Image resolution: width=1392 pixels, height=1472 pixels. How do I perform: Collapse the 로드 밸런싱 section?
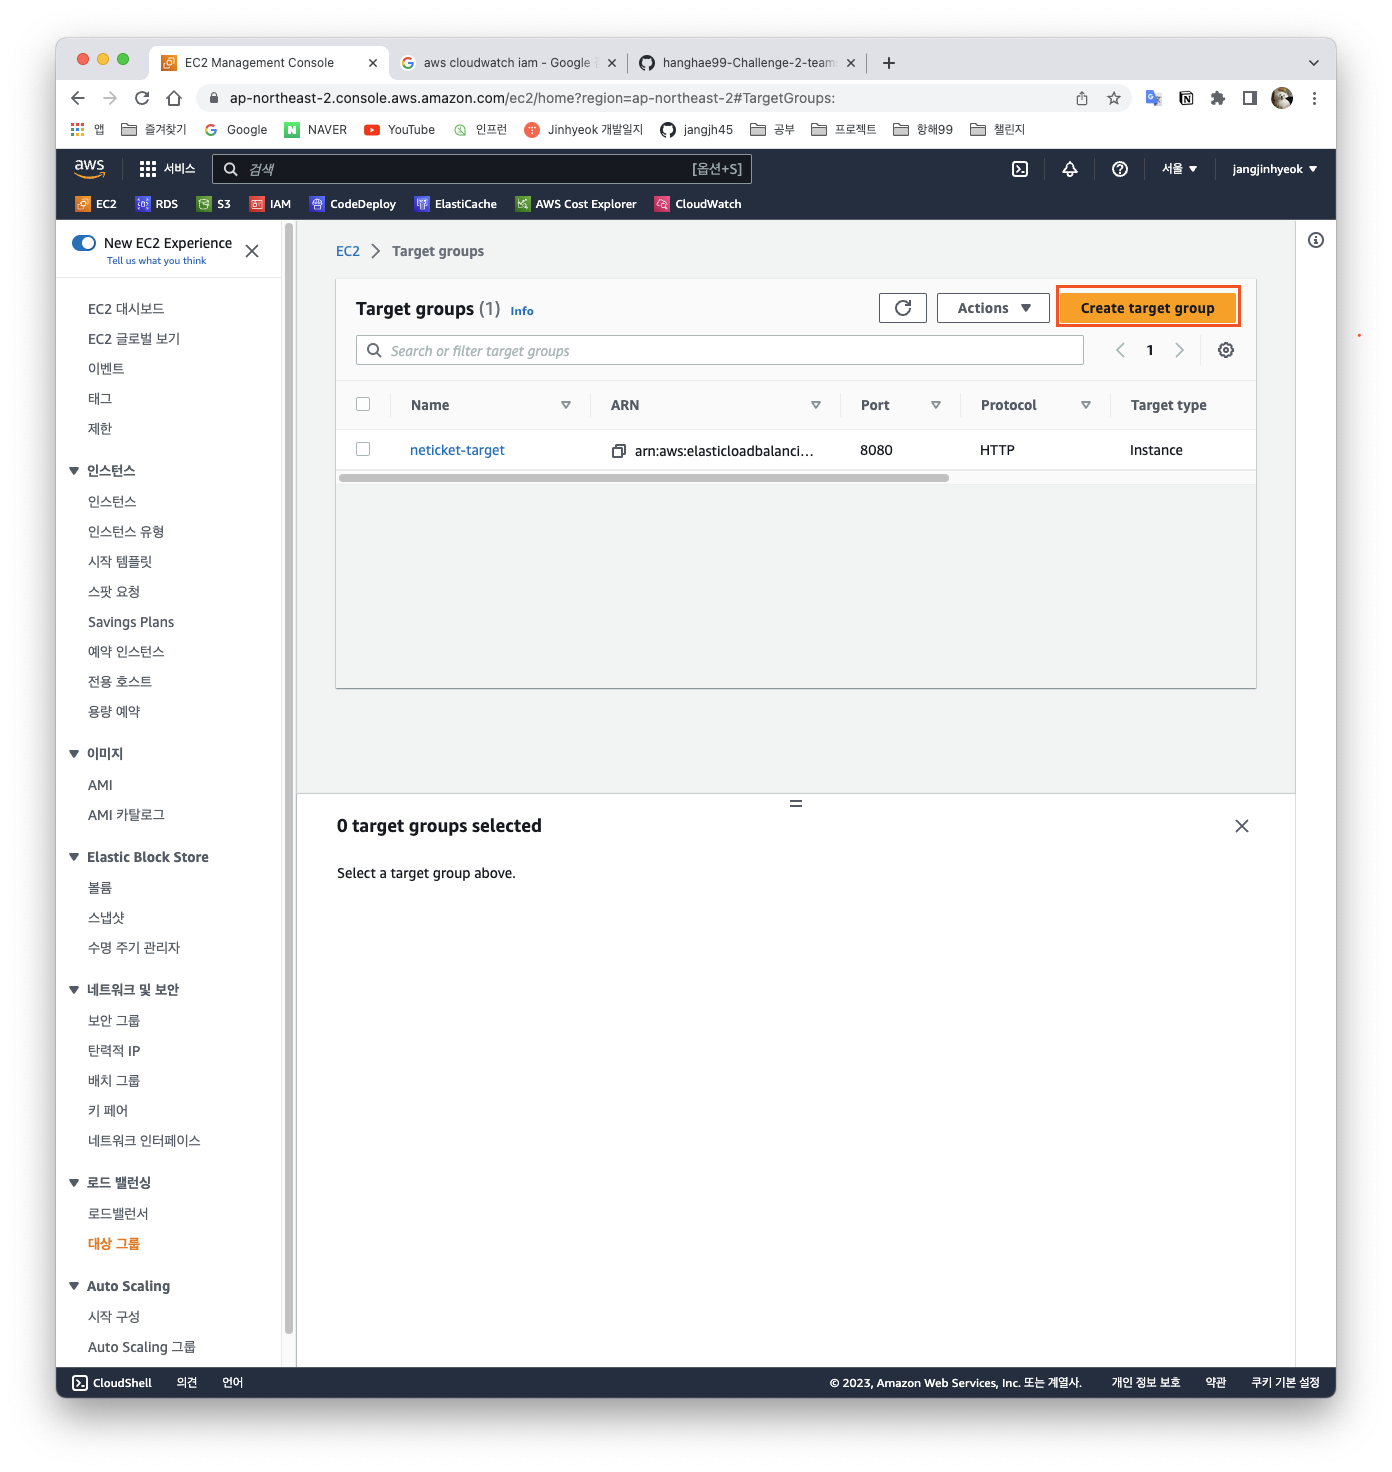click(x=74, y=1183)
